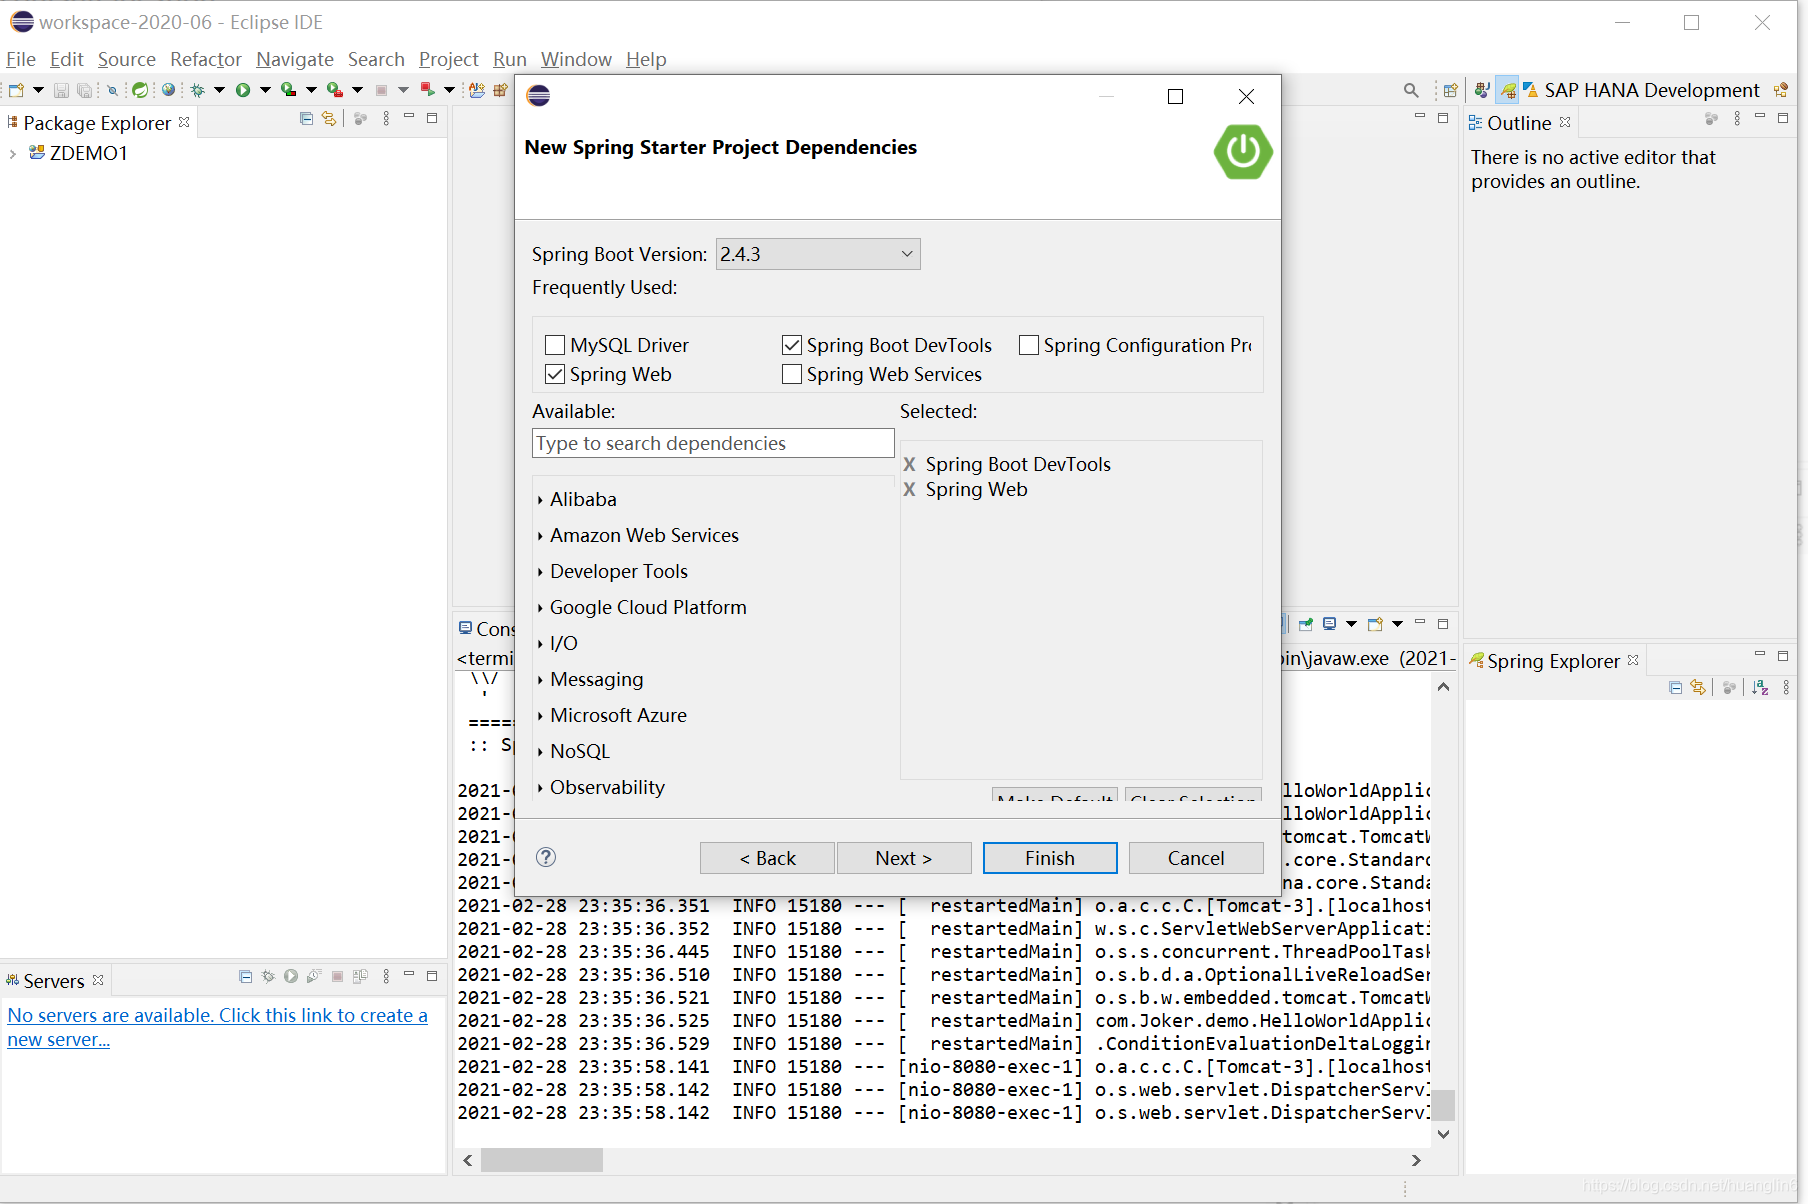The width and height of the screenshot is (1808, 1204).
Task: Check the Spring Web Services checkbox
Action: (x=792, y=374)
